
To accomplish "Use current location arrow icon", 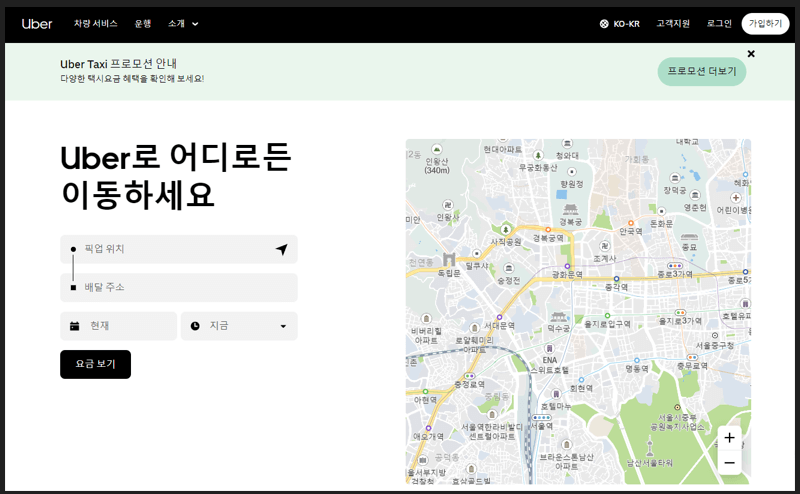I will pos(282,249).
